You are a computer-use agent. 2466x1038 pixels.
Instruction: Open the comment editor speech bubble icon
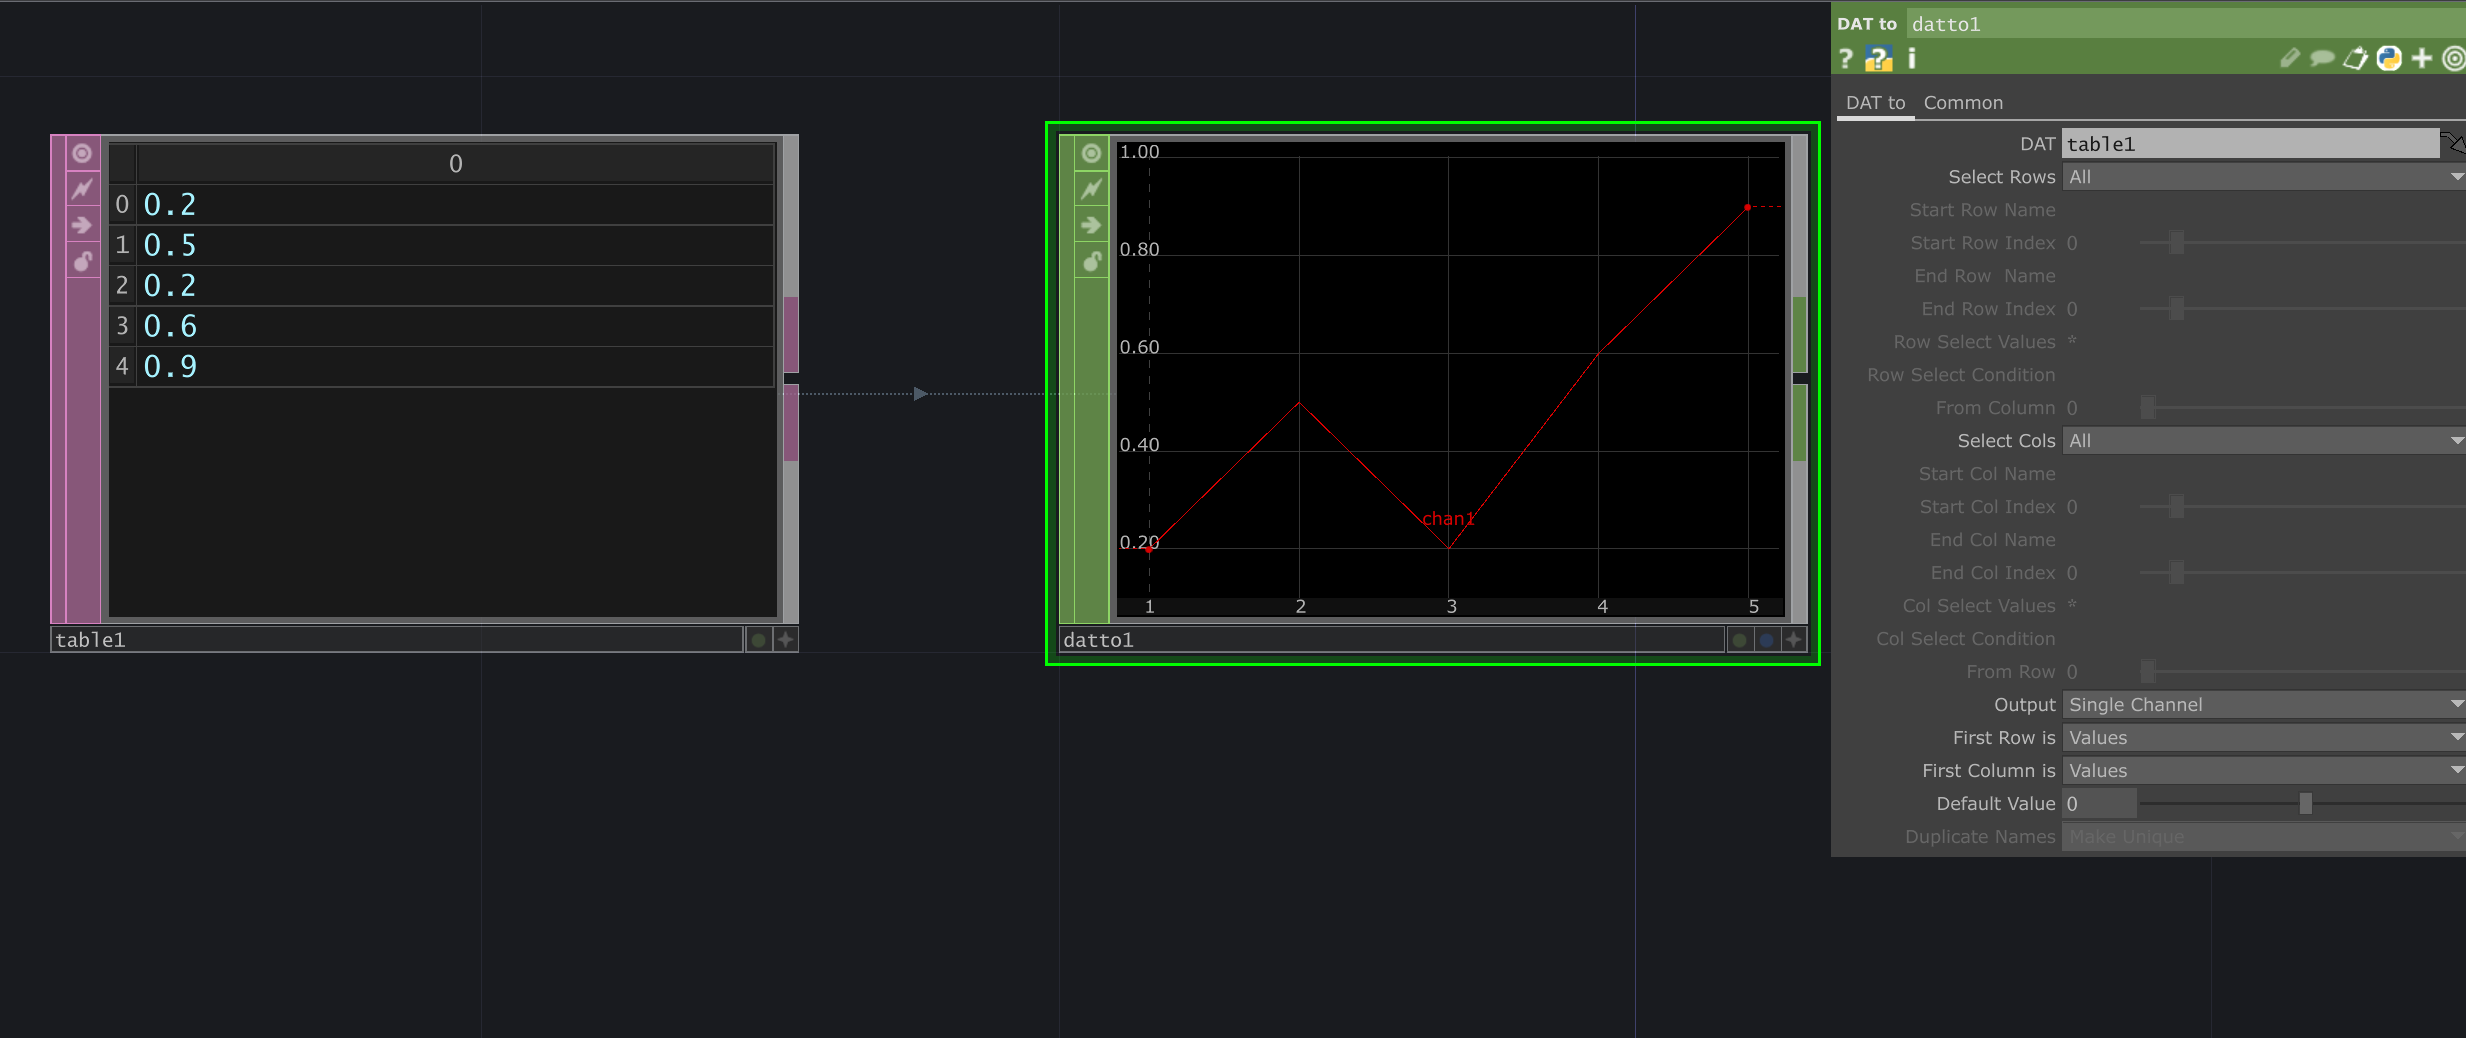click(2322, 58)
